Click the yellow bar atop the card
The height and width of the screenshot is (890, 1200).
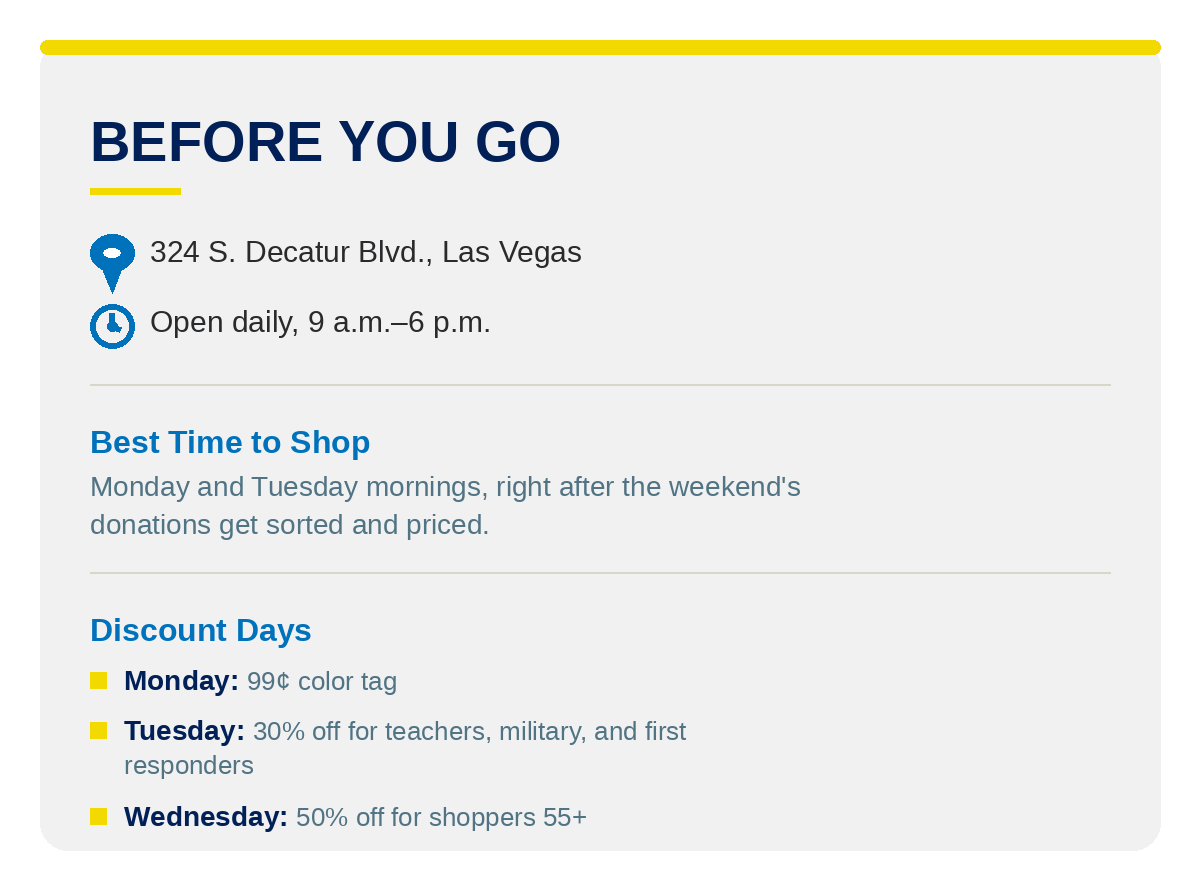click(x=600, y=47)
